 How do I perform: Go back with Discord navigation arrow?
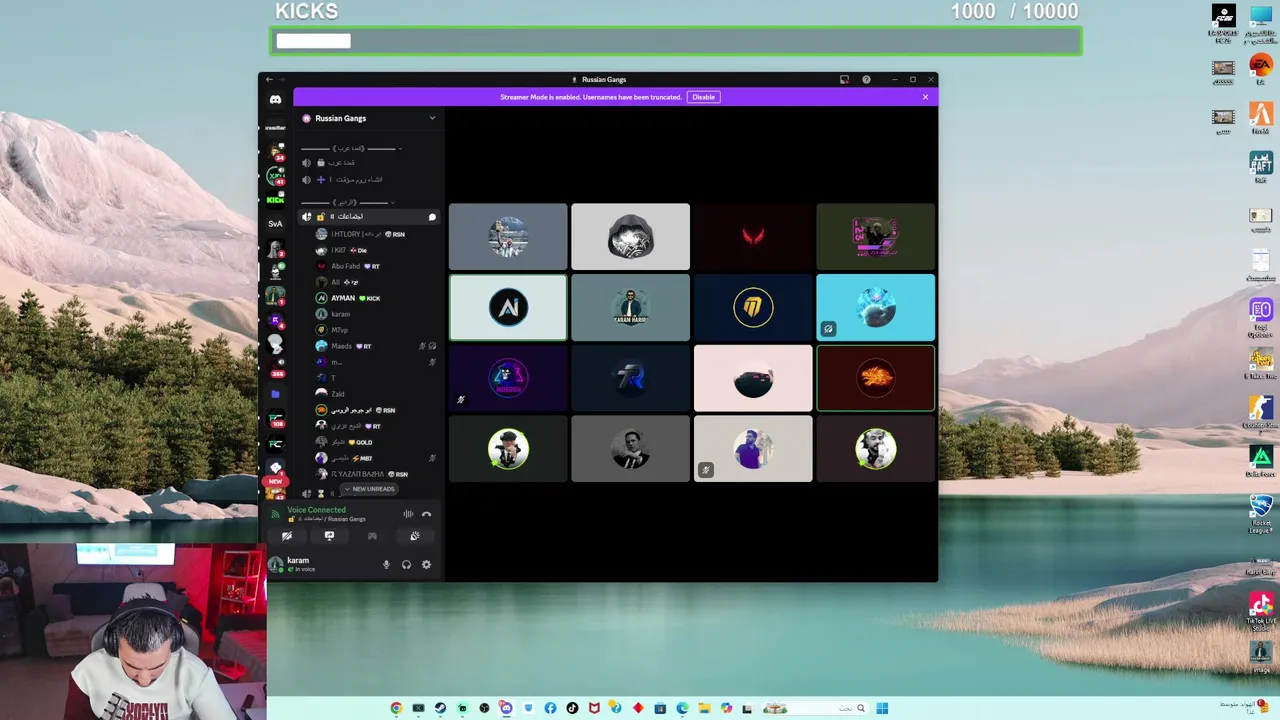click(x=269, y=80)
